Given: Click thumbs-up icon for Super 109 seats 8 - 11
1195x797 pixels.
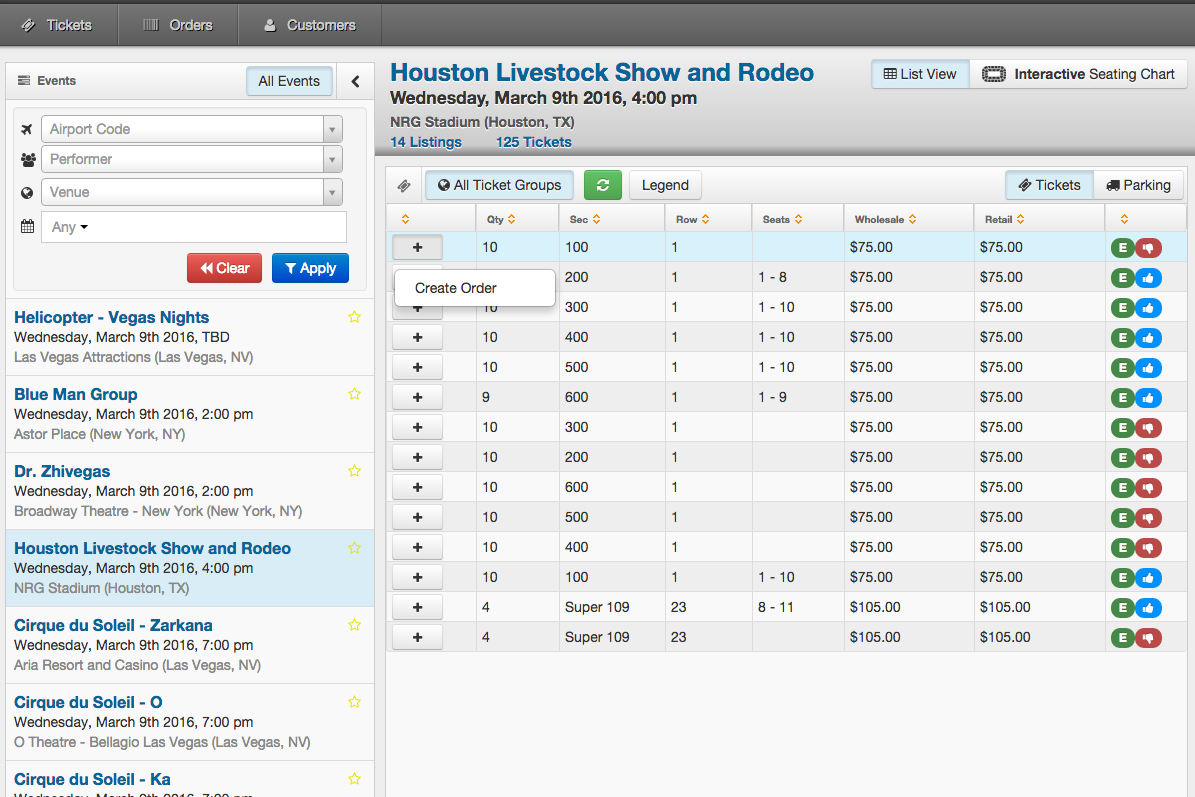Looking at the screenshot, I should (x=1149, y=608).
